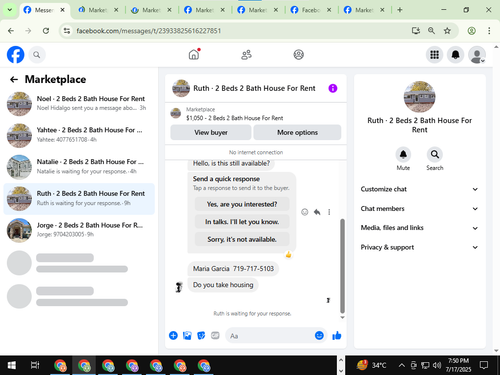Send quick reply Yes, are you interested?
The width and height of the screenshot is (500, 375).
click(x=242, y=204)
